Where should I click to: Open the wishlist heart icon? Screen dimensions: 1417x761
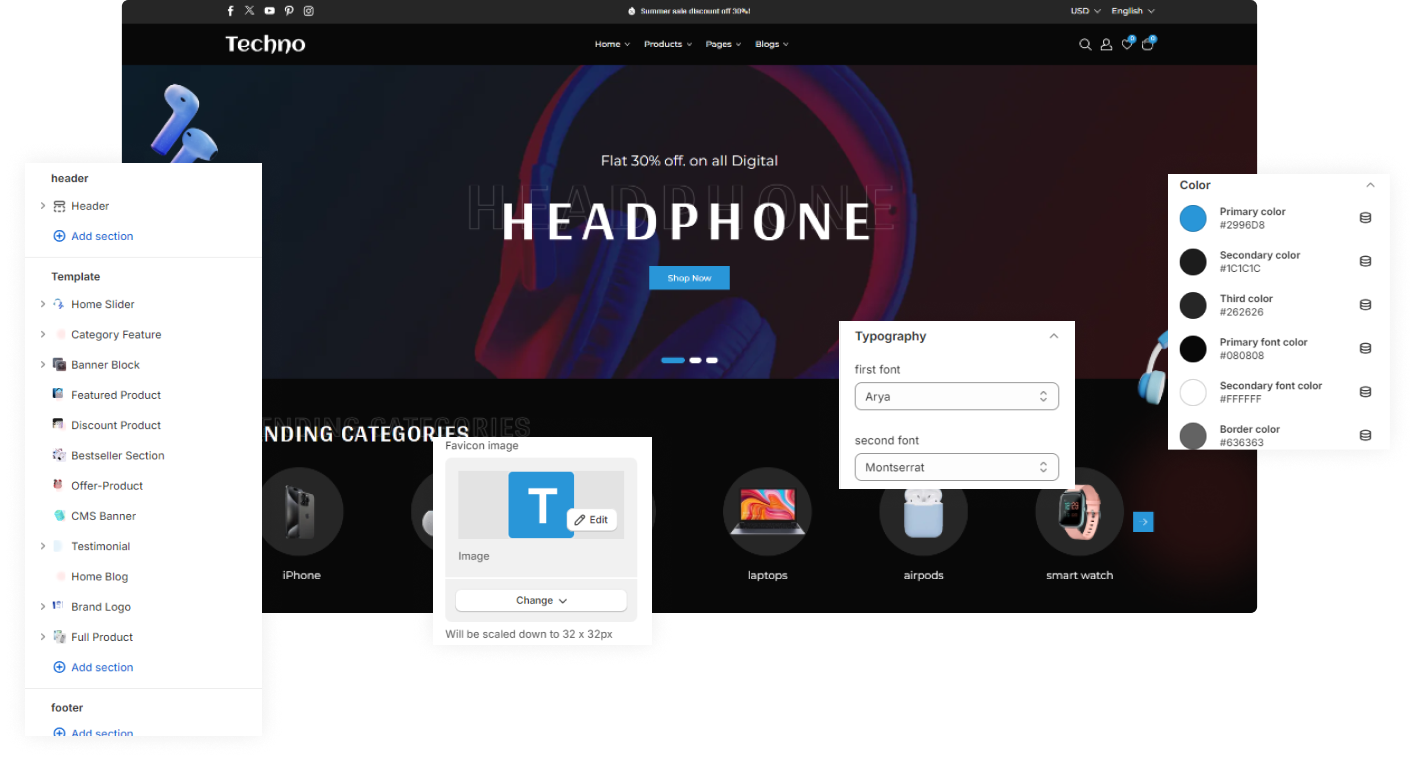point(1127,44)
